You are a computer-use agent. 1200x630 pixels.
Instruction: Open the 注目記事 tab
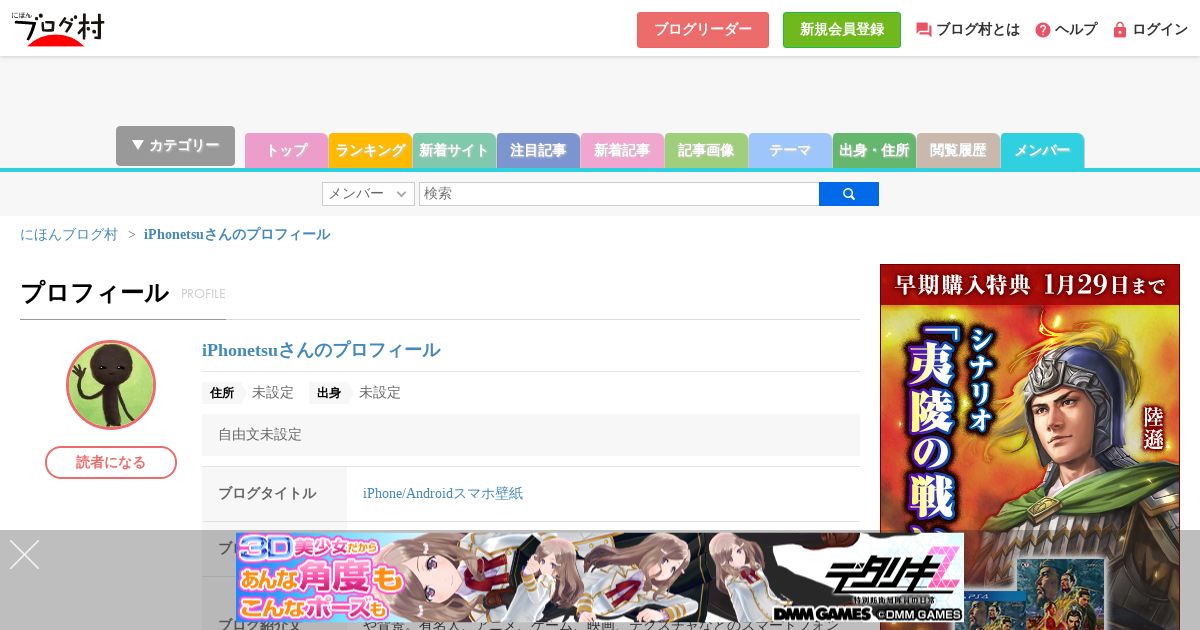pos(538,151)
